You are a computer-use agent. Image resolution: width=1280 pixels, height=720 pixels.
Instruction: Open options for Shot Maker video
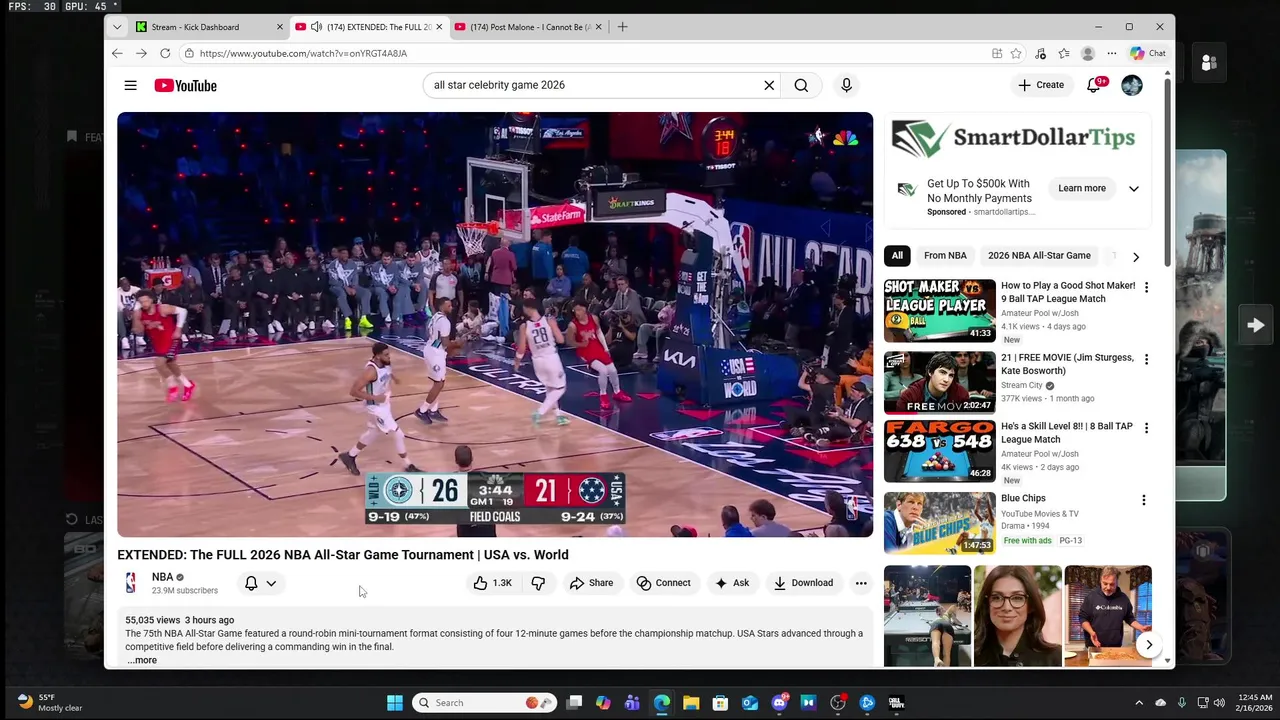(1146, 287)
